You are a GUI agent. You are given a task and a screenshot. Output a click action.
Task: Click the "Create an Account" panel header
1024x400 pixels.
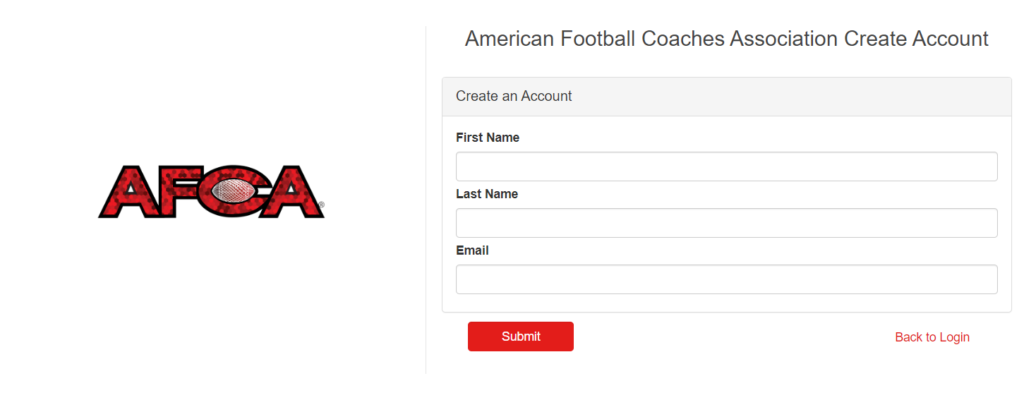click(726, 97)
